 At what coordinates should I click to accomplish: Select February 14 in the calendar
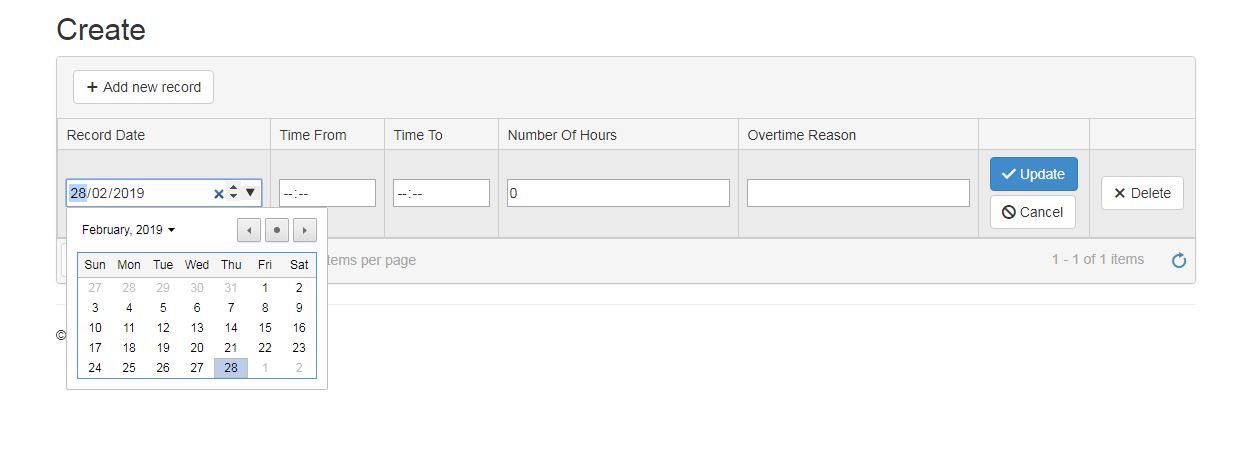point(231,328)
